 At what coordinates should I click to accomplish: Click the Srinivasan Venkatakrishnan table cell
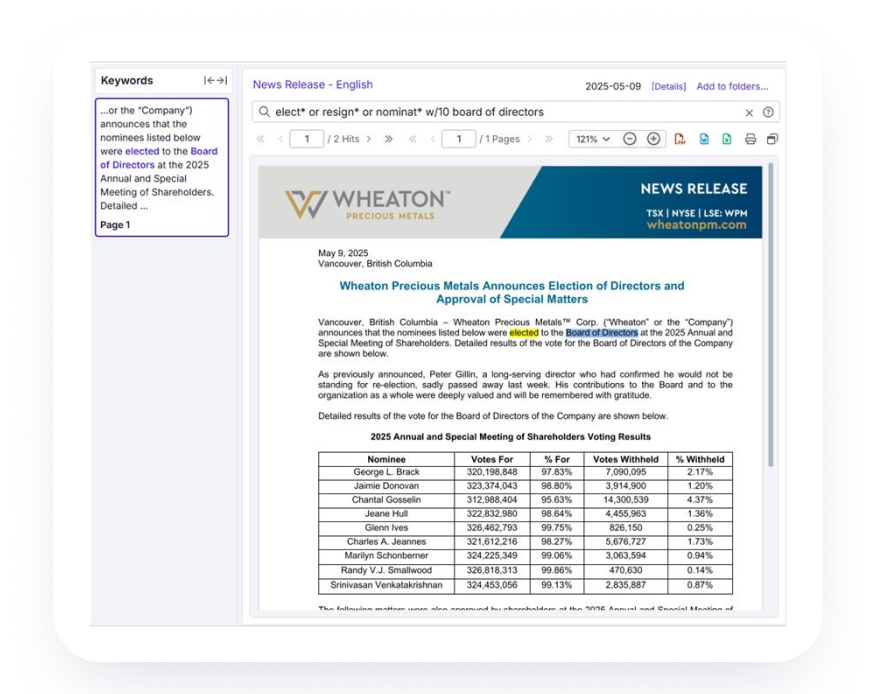386,585
